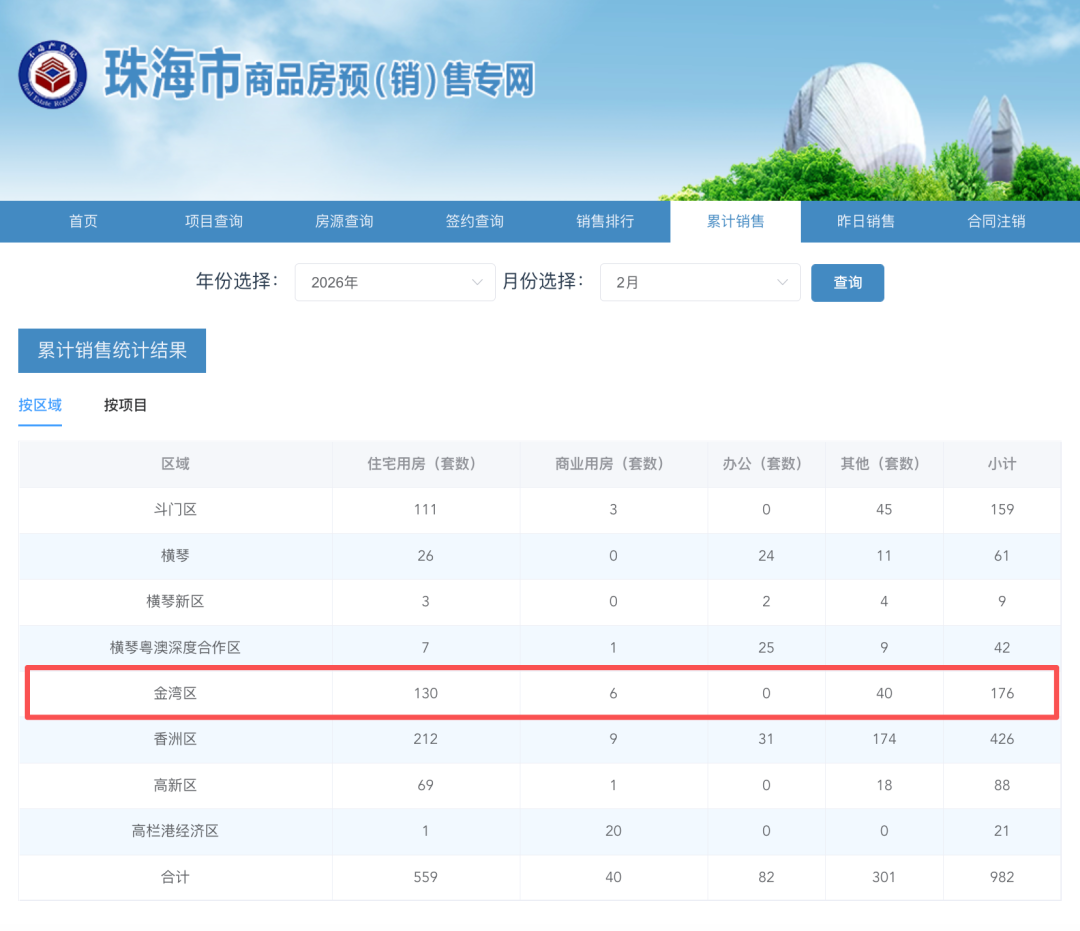Click the 累计销售统计结果 heading button
The height and width of the screenshot is (931, 1080).
tap(112, 351)
